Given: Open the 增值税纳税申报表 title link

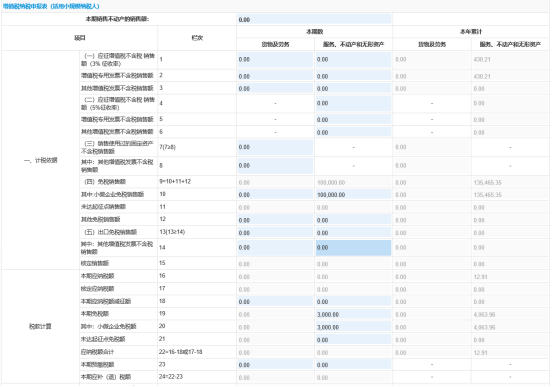Looking at the screenshot, I should 51,6.
